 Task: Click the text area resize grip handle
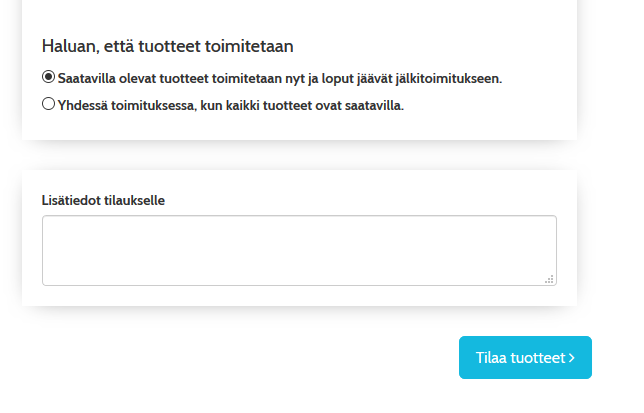pyautogui.click(x=549, y=279)
